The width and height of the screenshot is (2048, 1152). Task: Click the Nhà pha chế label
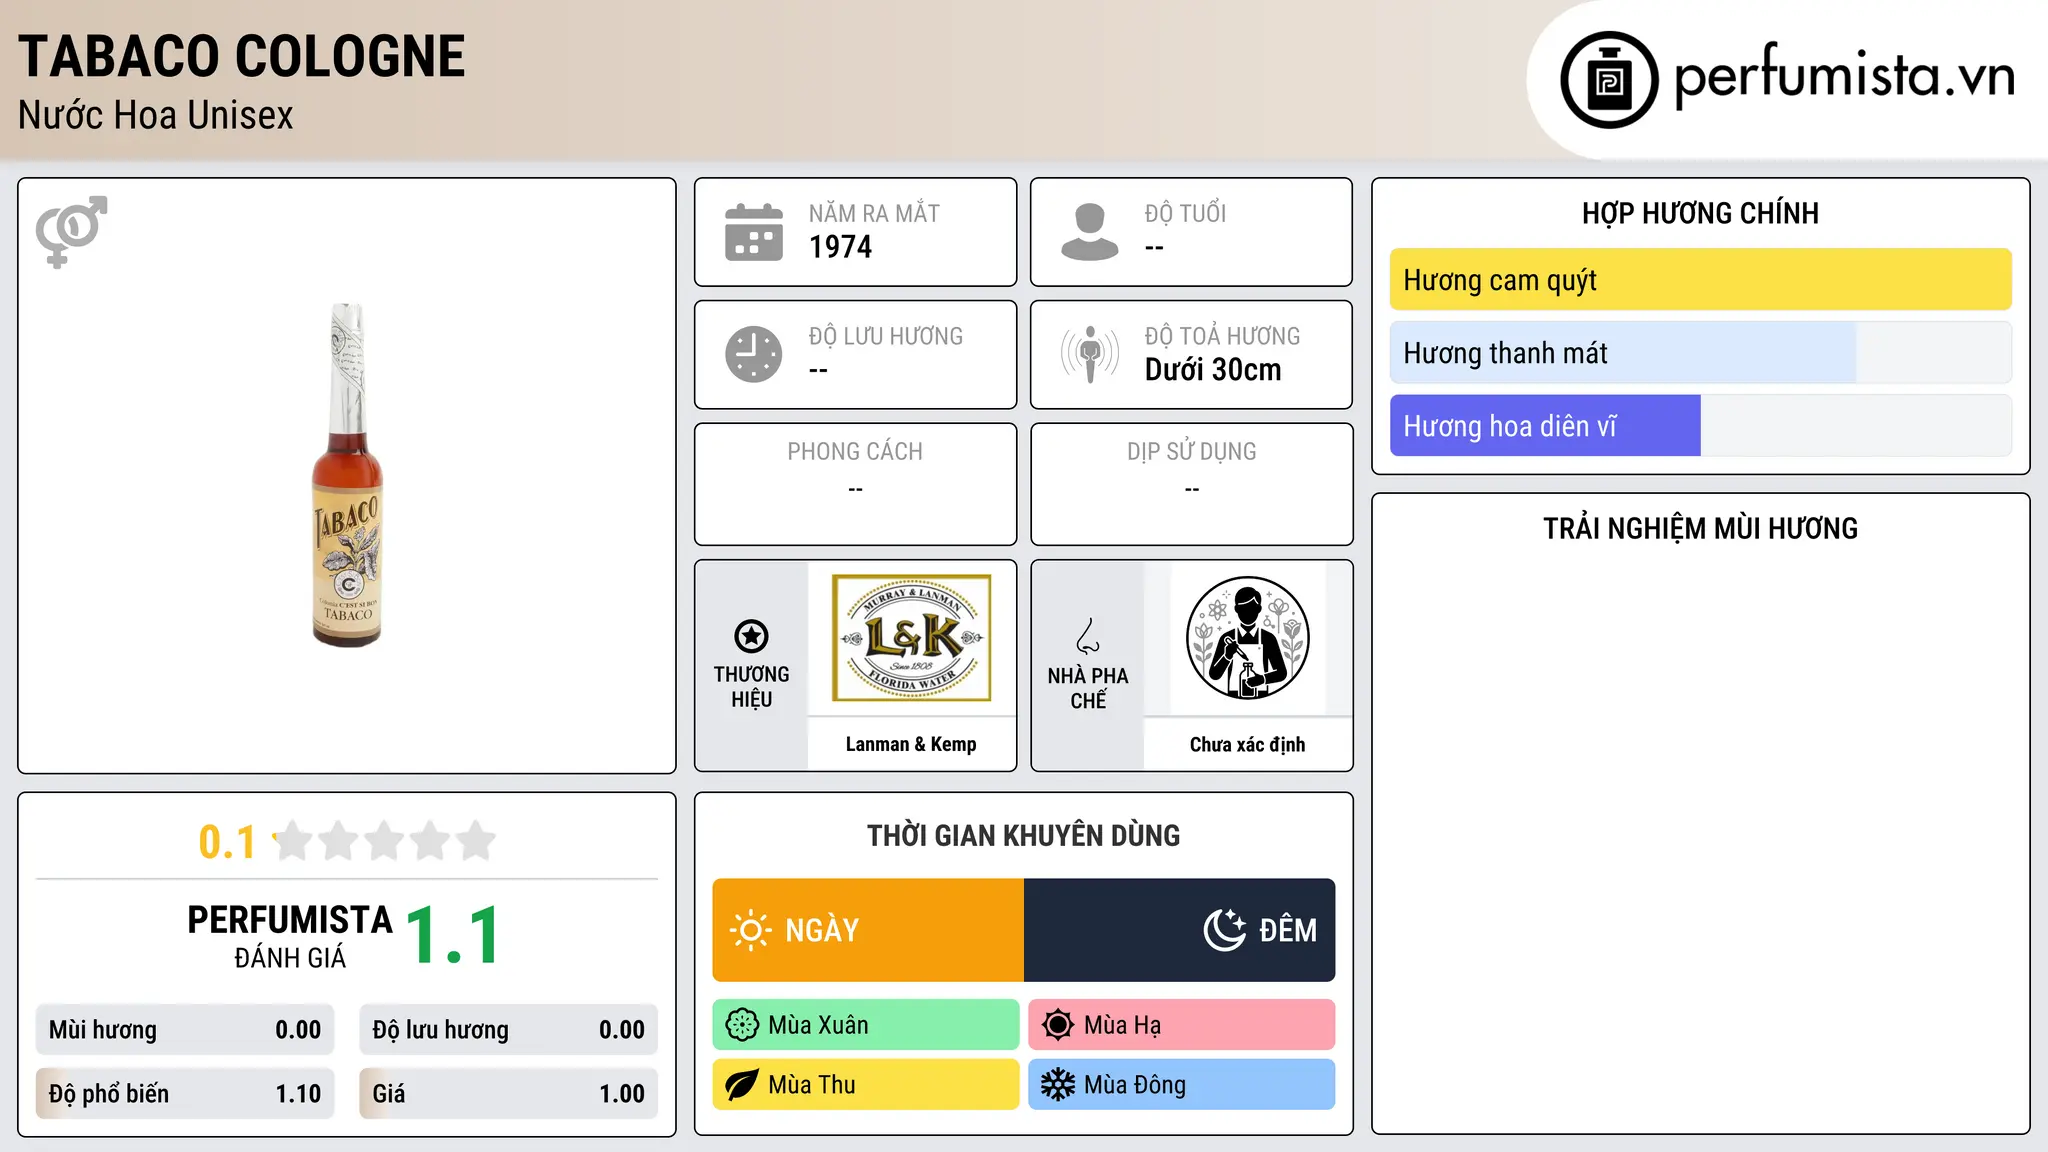coord(1088,688)
